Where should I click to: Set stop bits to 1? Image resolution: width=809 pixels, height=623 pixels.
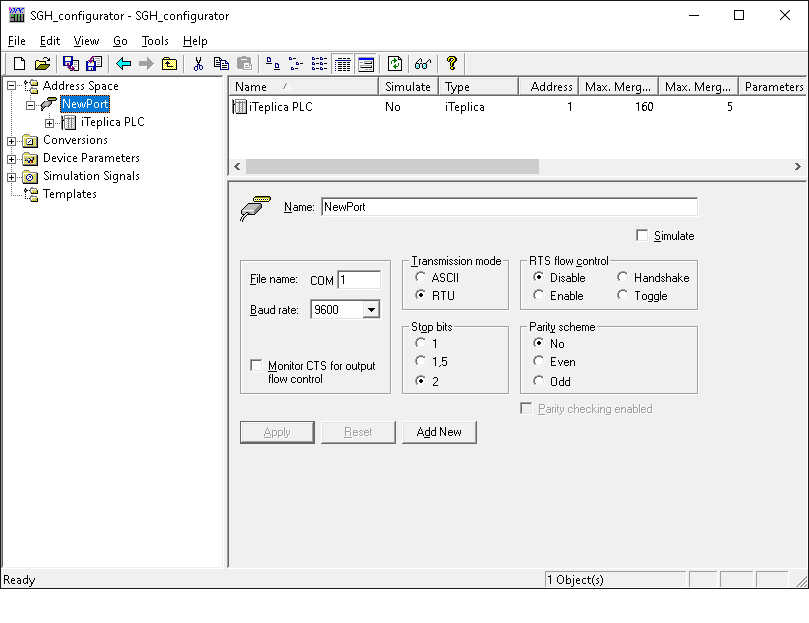tap(420, 343)
